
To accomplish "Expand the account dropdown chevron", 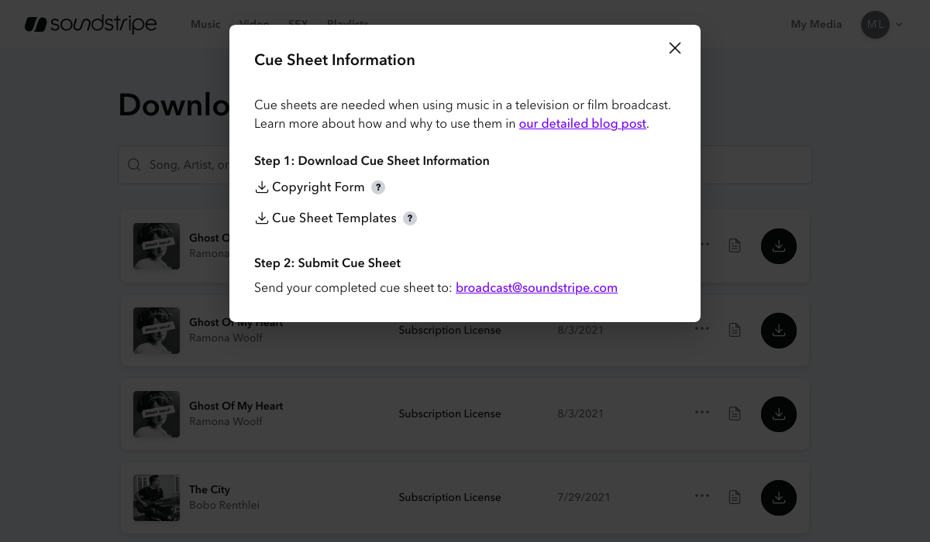I will click(899, 25).
